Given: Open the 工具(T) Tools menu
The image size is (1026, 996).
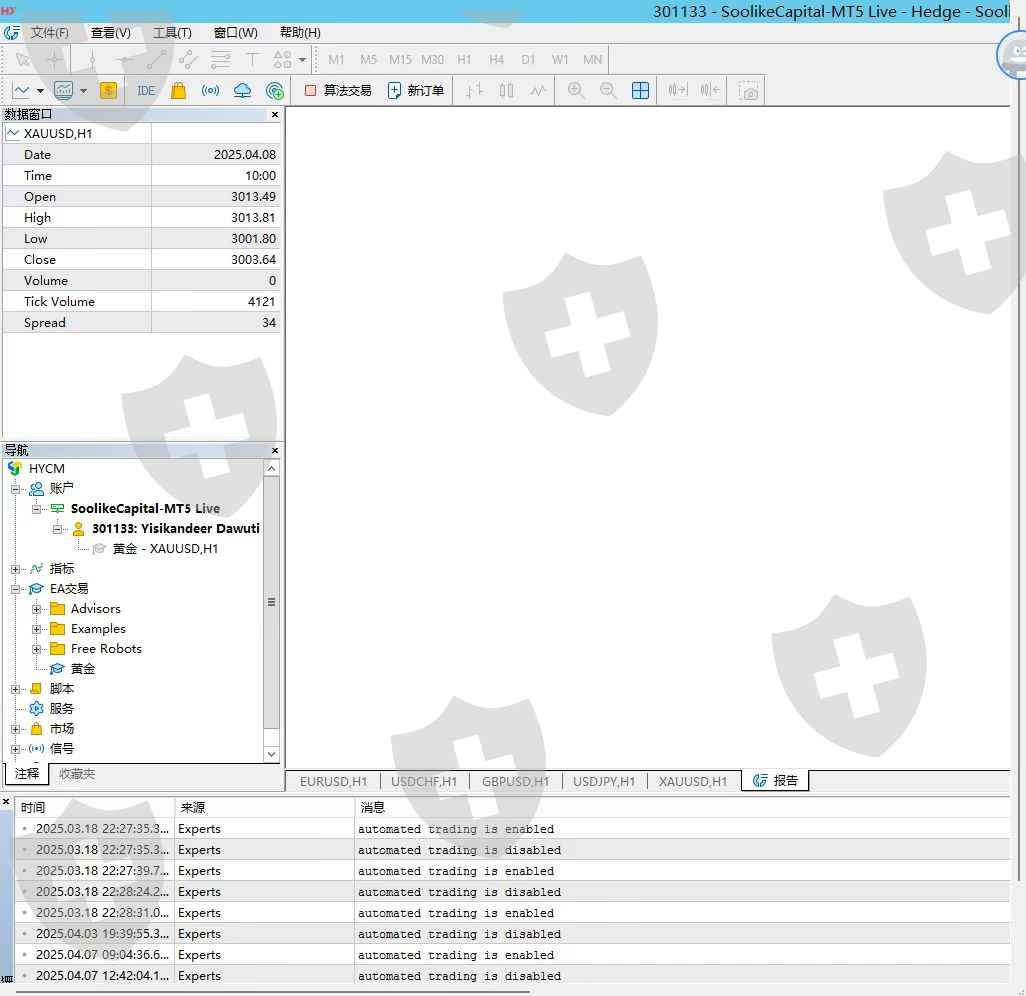Looking at the screenshot, I should tap(172, 32).
